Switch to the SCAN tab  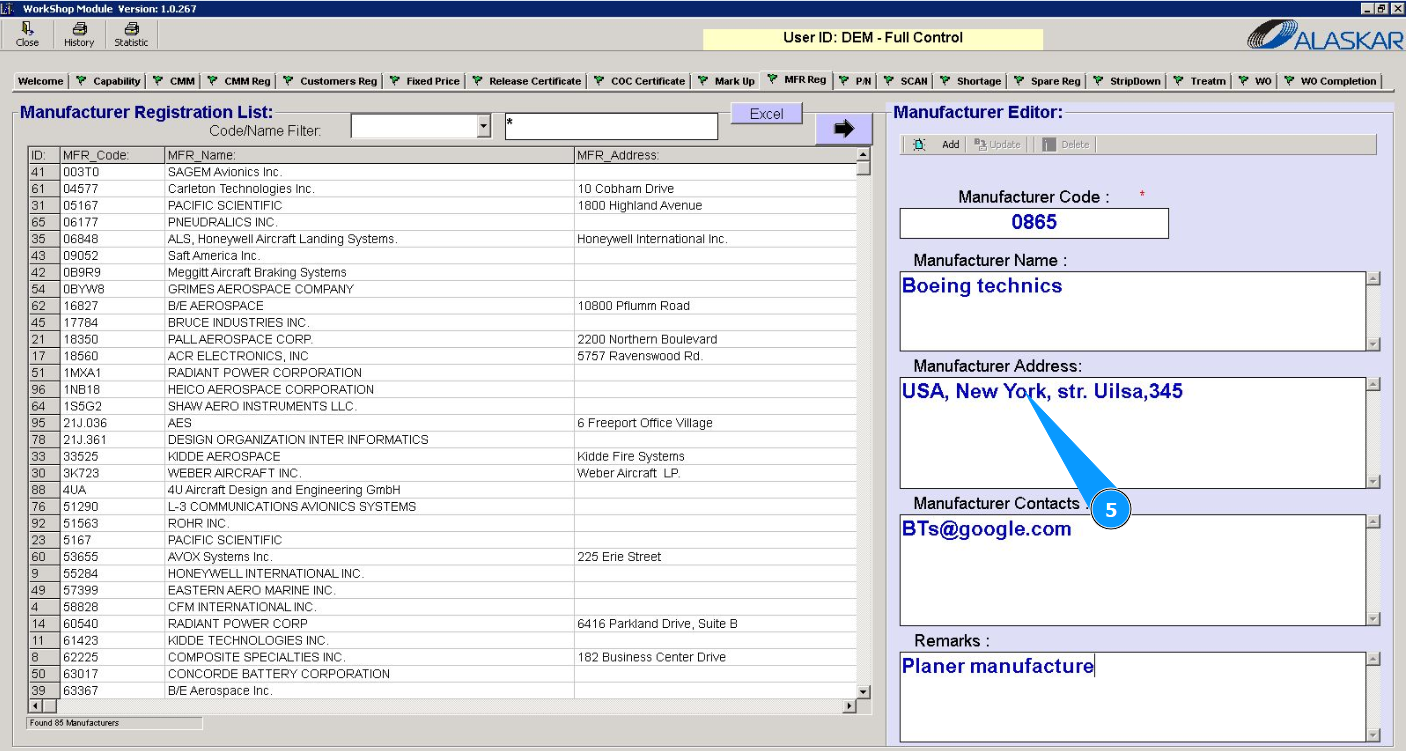tap(905, 81)
